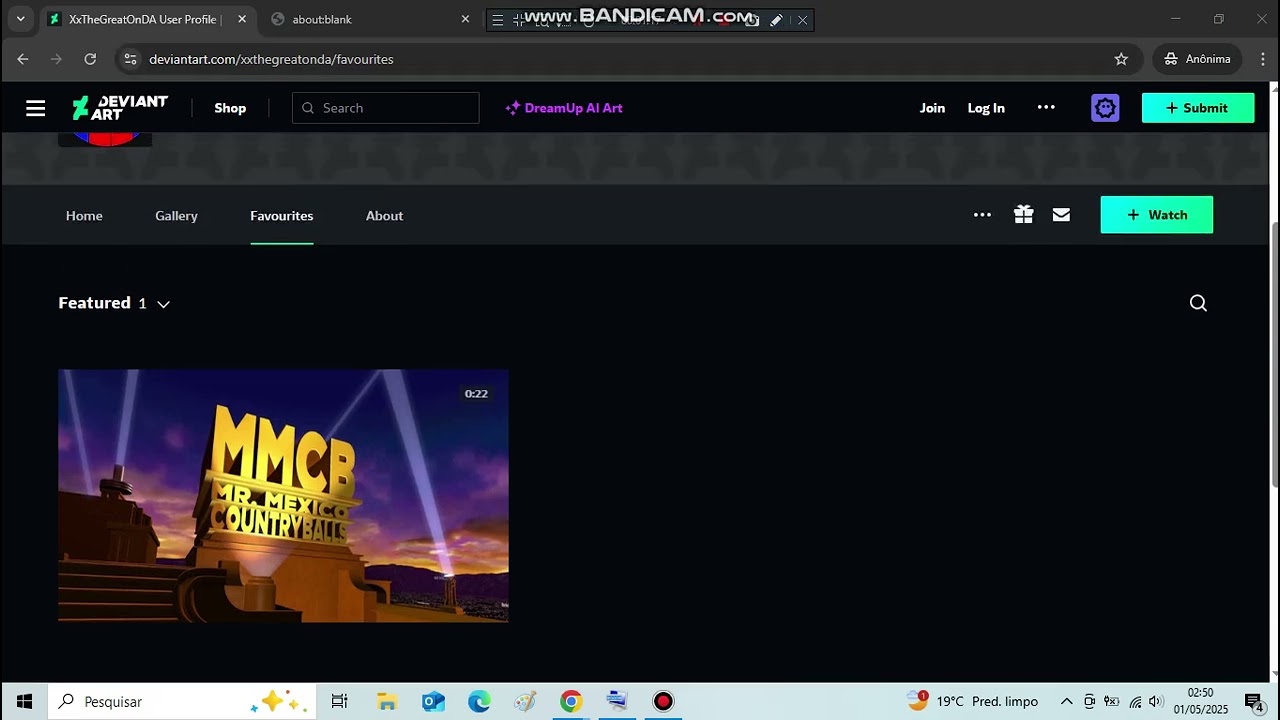Close the Bandicam recording toolbar
This screenshot has height=720, width=1280.
[802, 20]
